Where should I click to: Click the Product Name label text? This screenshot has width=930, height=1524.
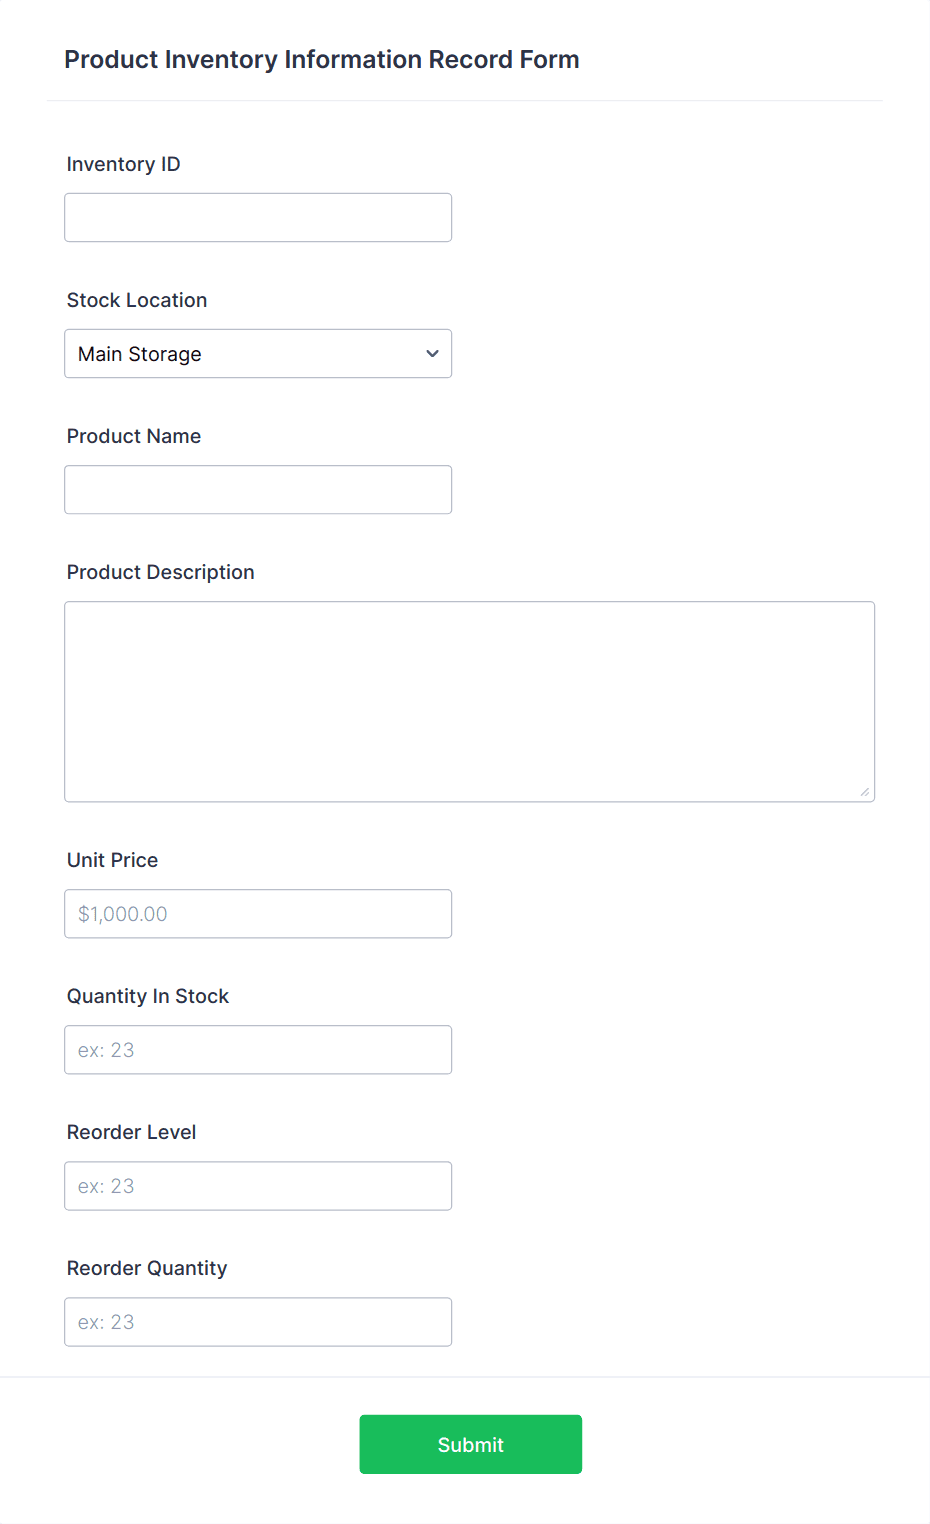click(x=133, y=436)
